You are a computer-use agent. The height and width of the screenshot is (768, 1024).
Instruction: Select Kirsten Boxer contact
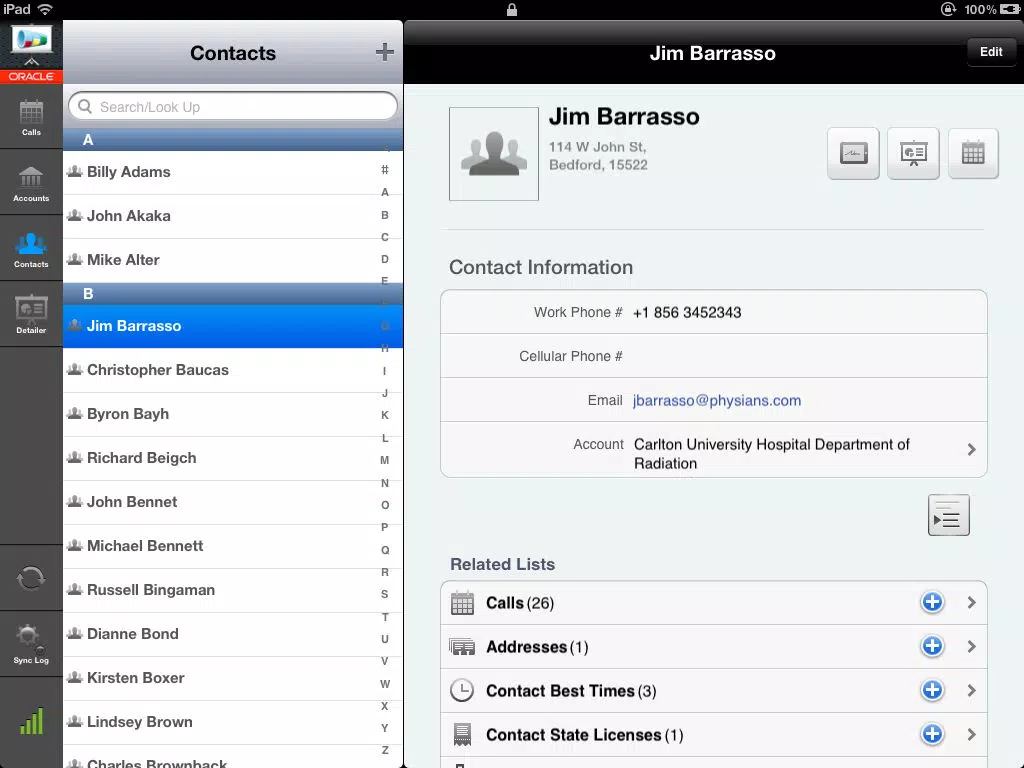233,678
